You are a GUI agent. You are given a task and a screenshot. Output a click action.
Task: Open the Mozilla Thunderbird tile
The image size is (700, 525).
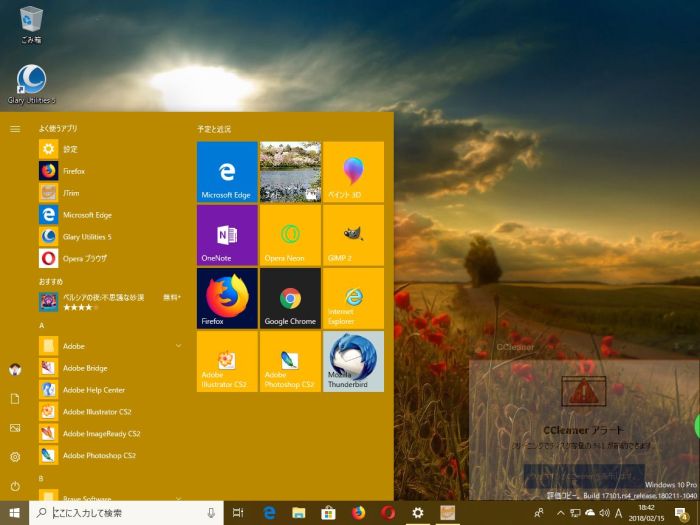[x=353, y=361]
